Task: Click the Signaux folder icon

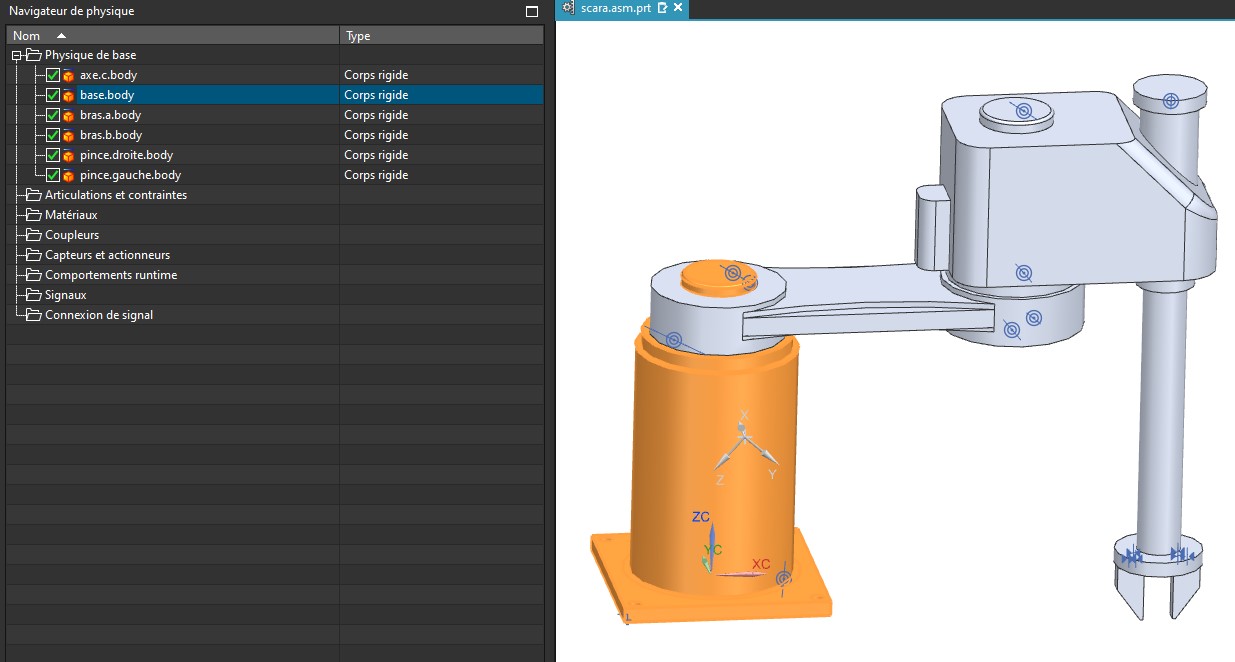Action: point(33,295)
